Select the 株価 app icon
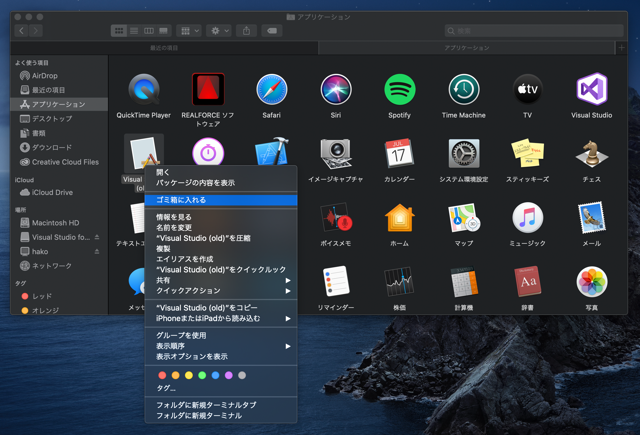Image resolution: width=640 pixels, height=435 pixels. coord(399,282)
